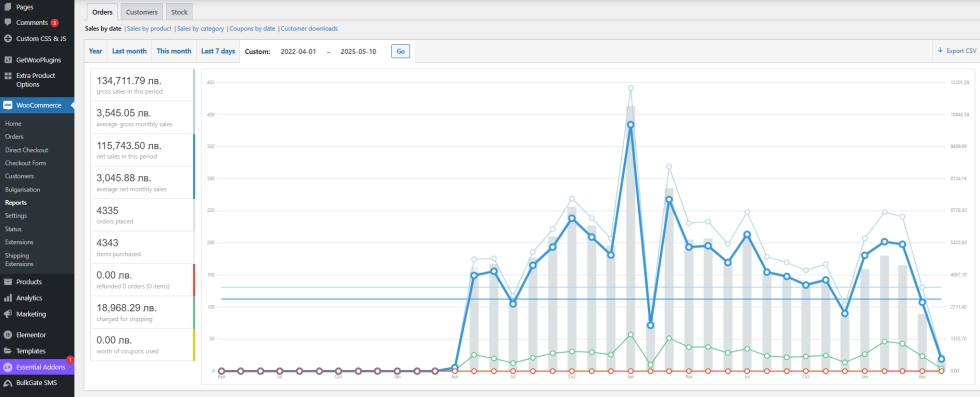Highlight the items purchased legend
The width and height of the screenshot is (980, 397).
pyautogui.click(x=142, y=248)
